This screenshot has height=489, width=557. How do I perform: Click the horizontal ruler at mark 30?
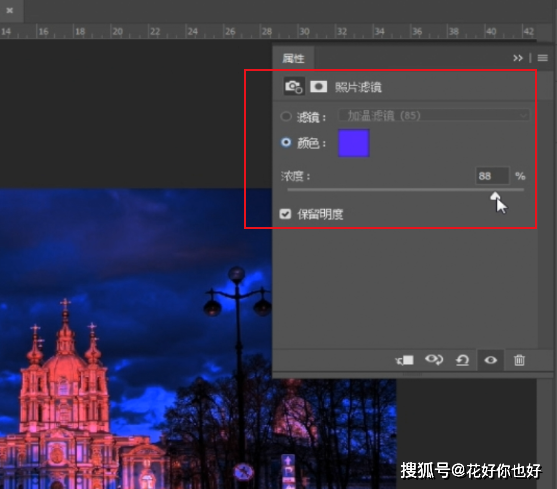[304, 32]
